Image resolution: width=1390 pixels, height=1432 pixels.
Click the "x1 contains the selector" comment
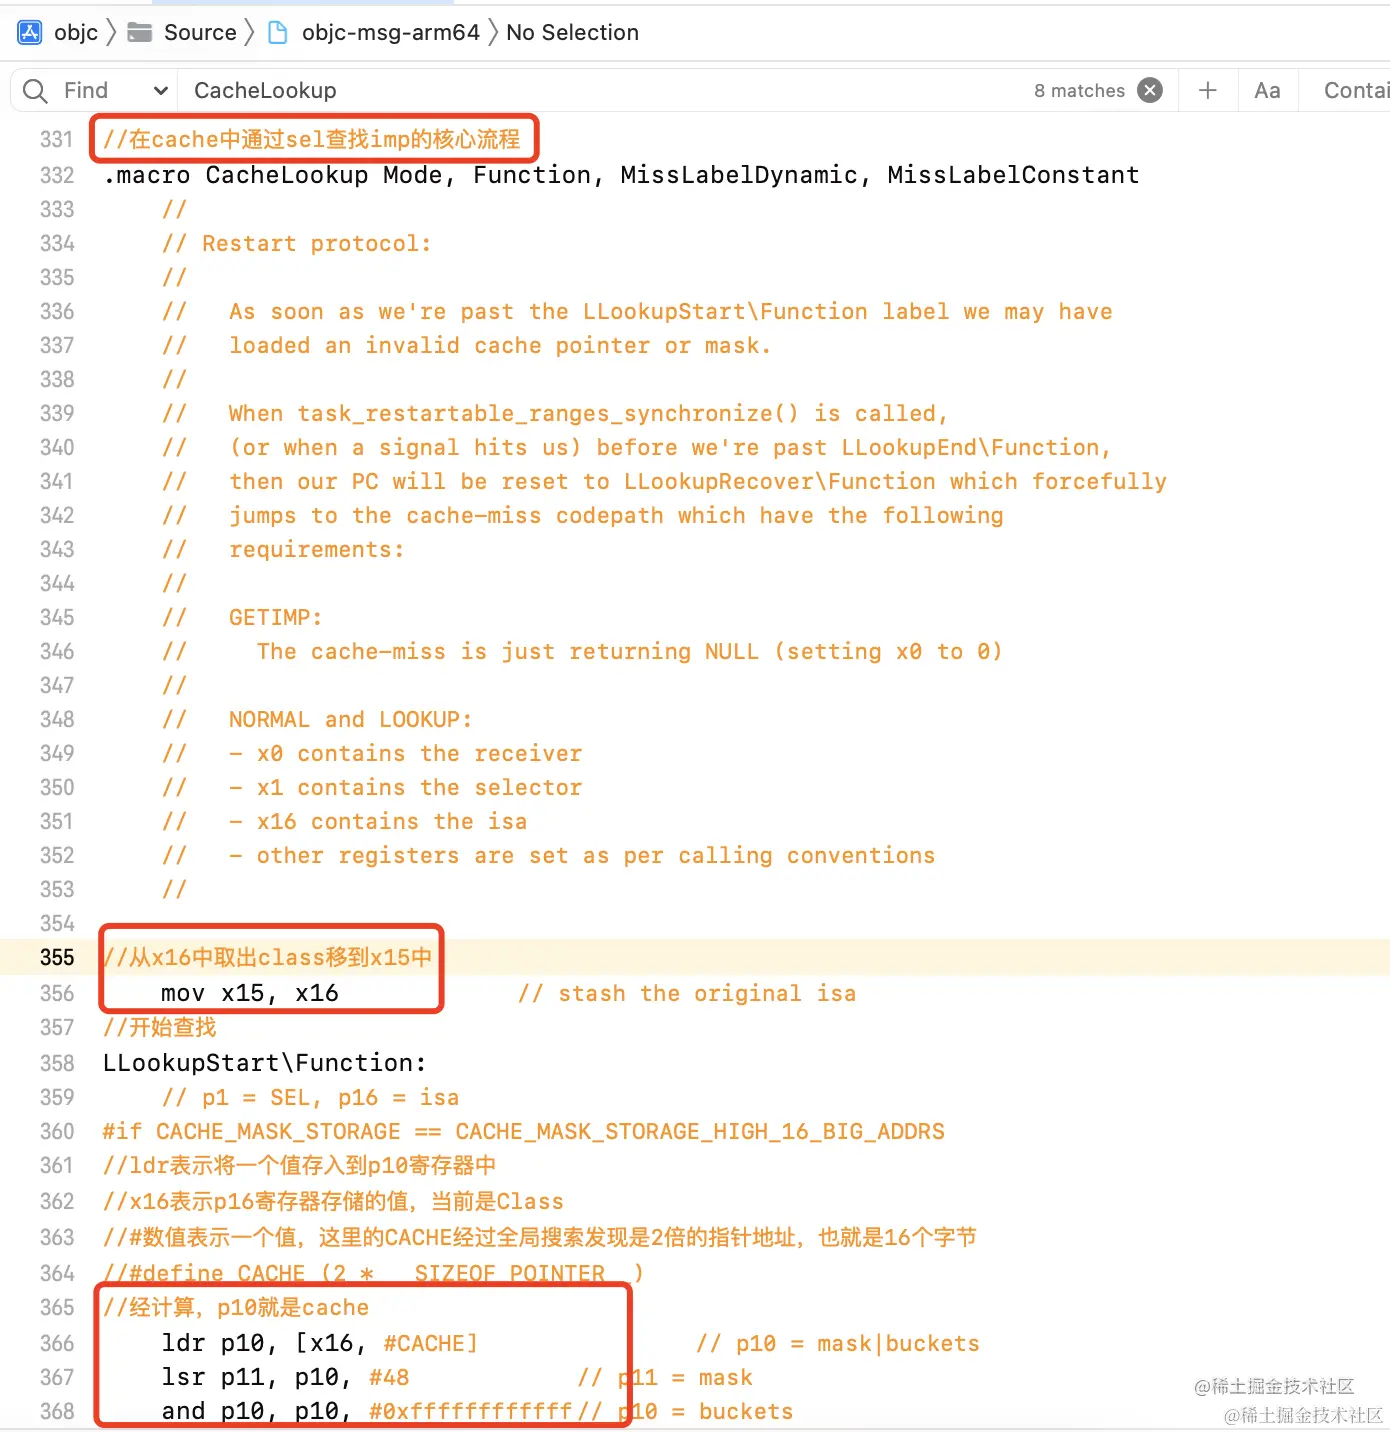tap(419, 787)
